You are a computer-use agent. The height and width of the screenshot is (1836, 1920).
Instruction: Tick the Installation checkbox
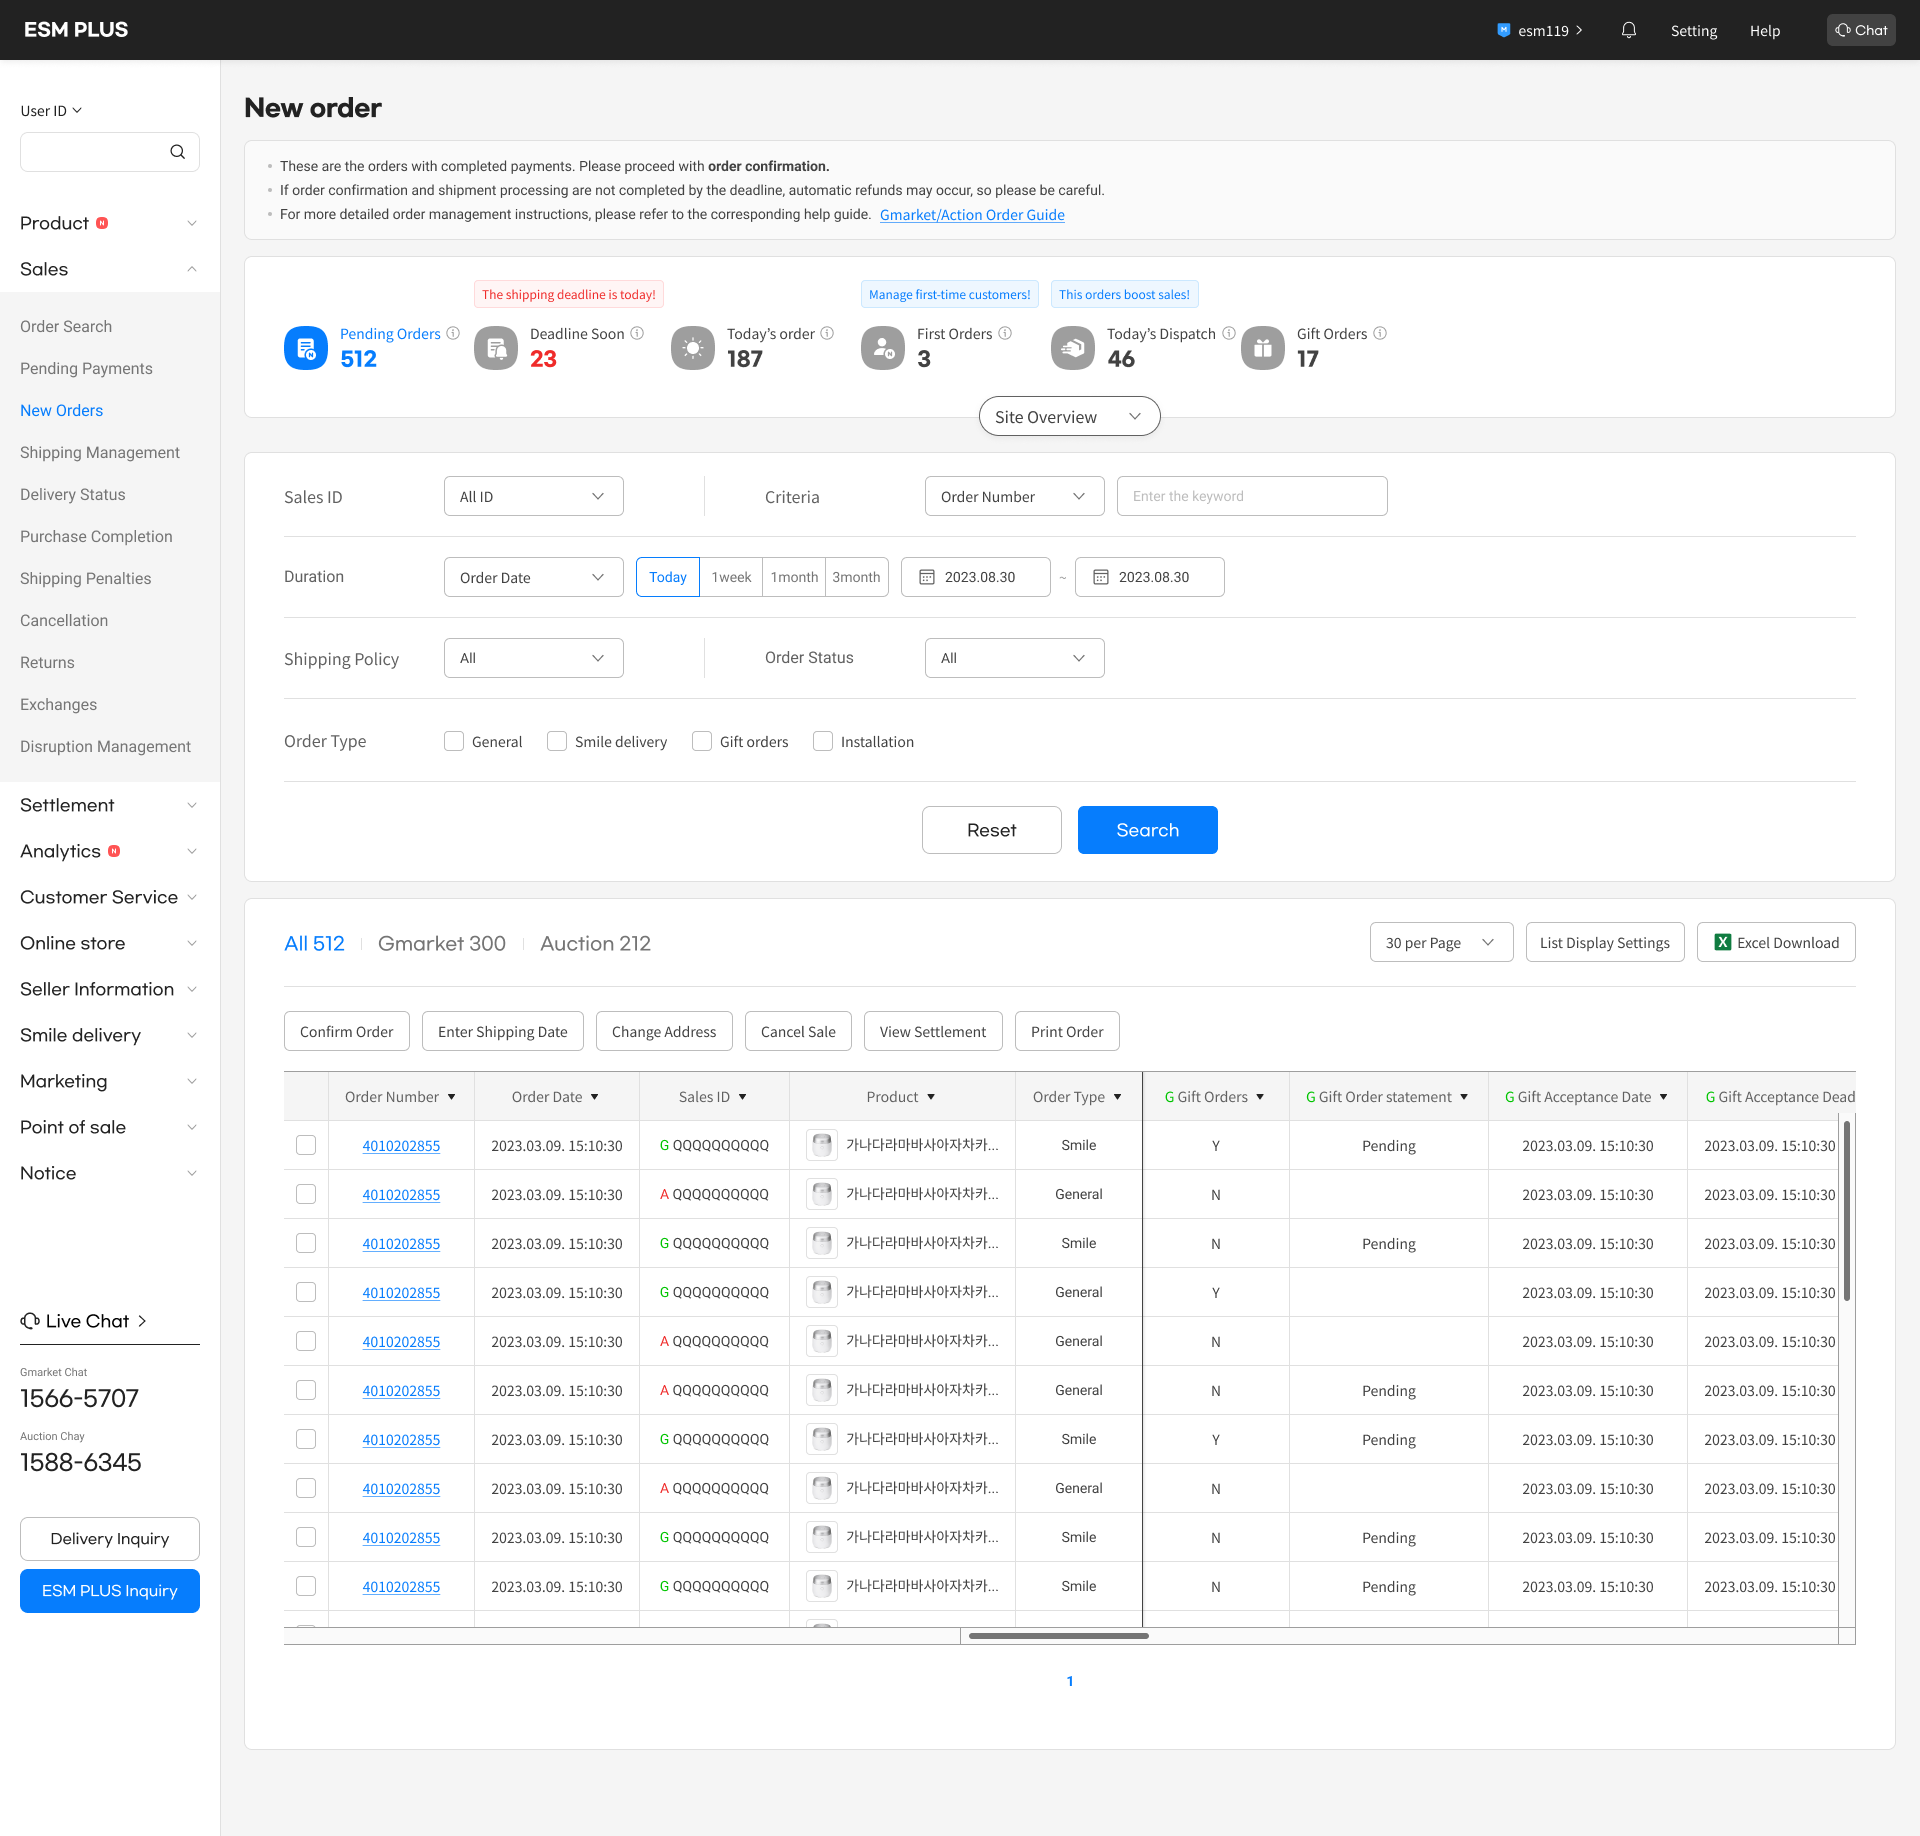(x=823, y=741)
